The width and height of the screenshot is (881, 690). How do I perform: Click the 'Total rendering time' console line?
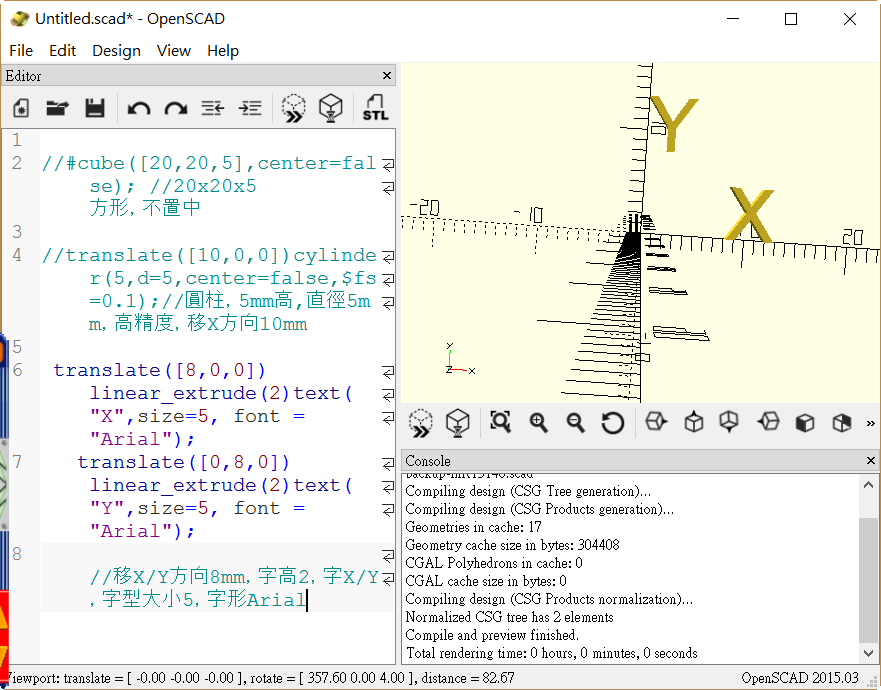(551, 653)
